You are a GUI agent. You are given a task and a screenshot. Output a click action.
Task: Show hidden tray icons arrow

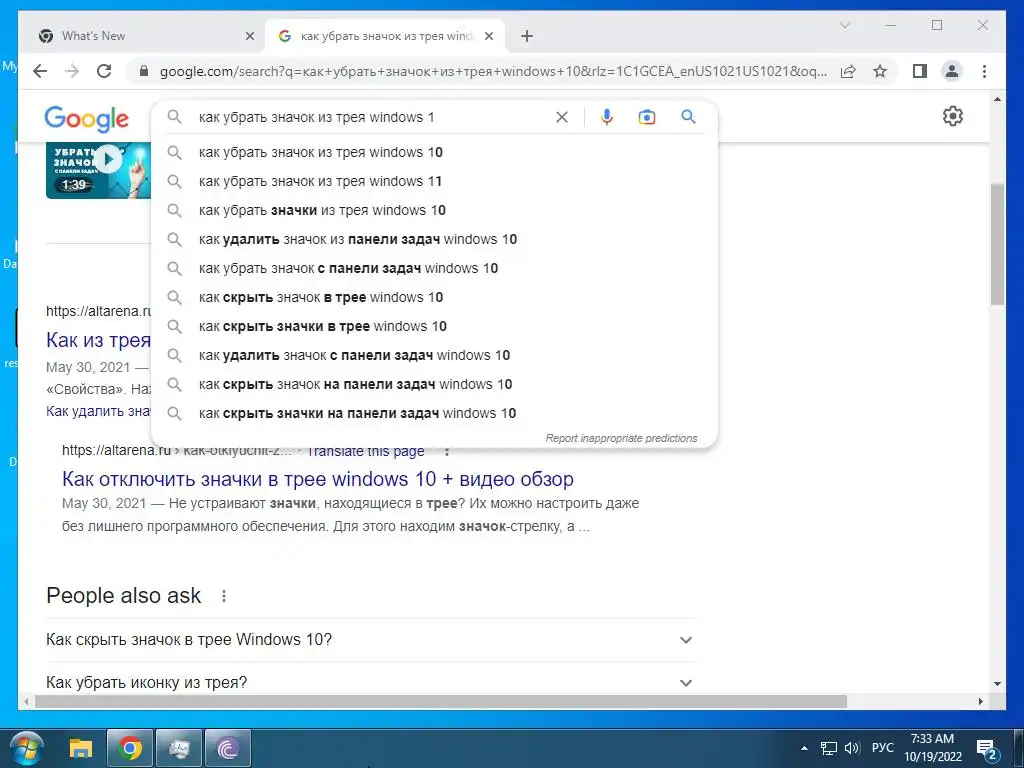[x=804, y=748]
